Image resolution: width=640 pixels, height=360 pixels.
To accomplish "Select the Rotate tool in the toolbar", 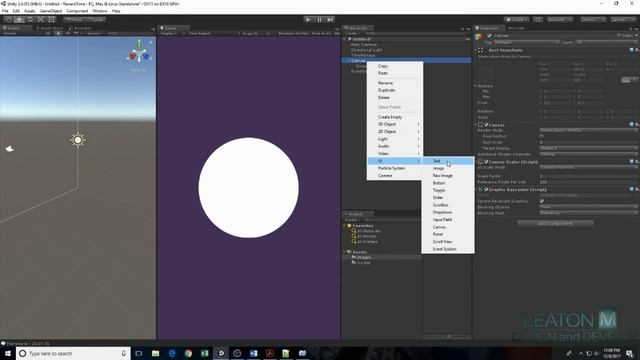I will [x=30, y=19].
